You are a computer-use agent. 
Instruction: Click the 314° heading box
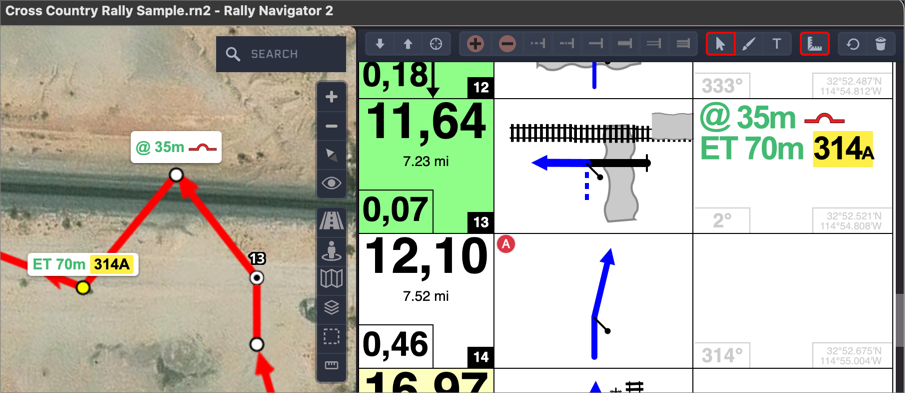(x=721, y=356)
